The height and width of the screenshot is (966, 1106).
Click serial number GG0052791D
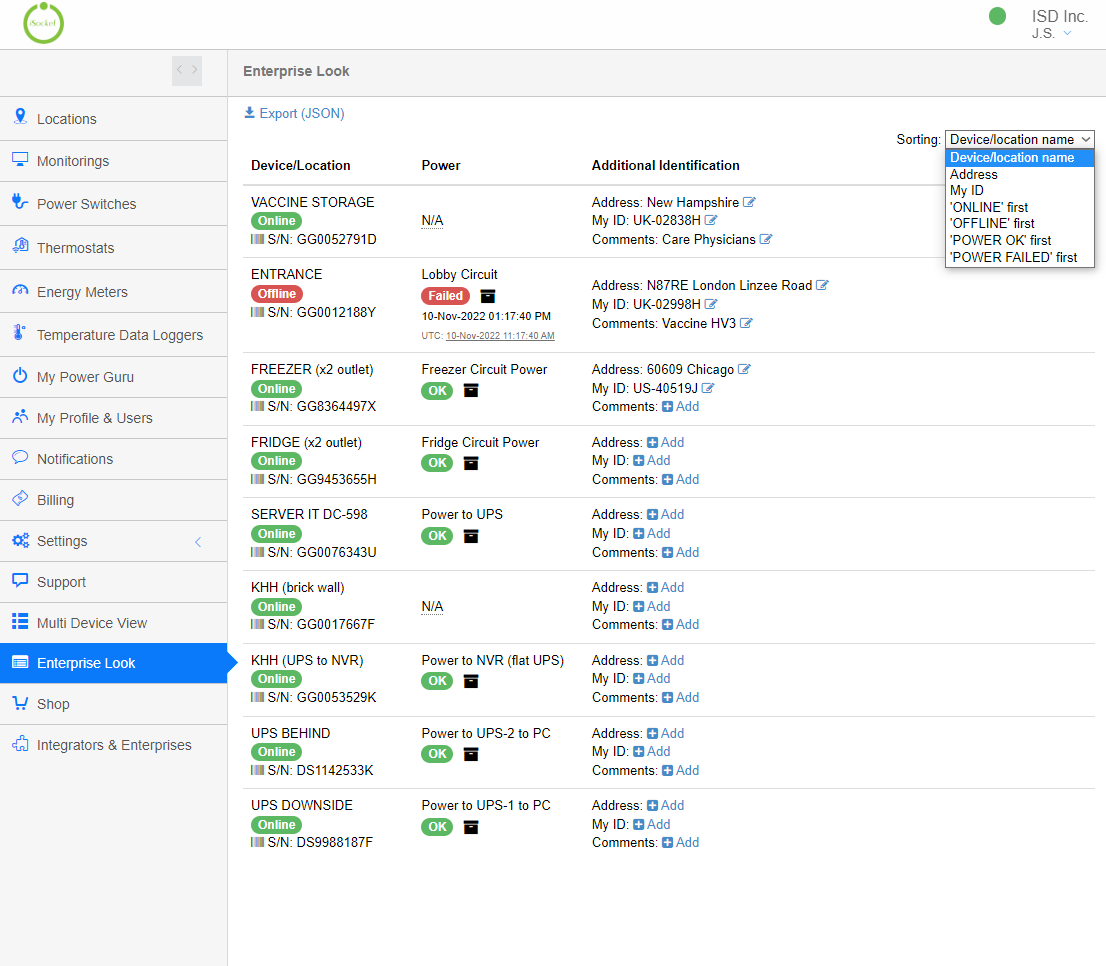click(x=336, y=240)
